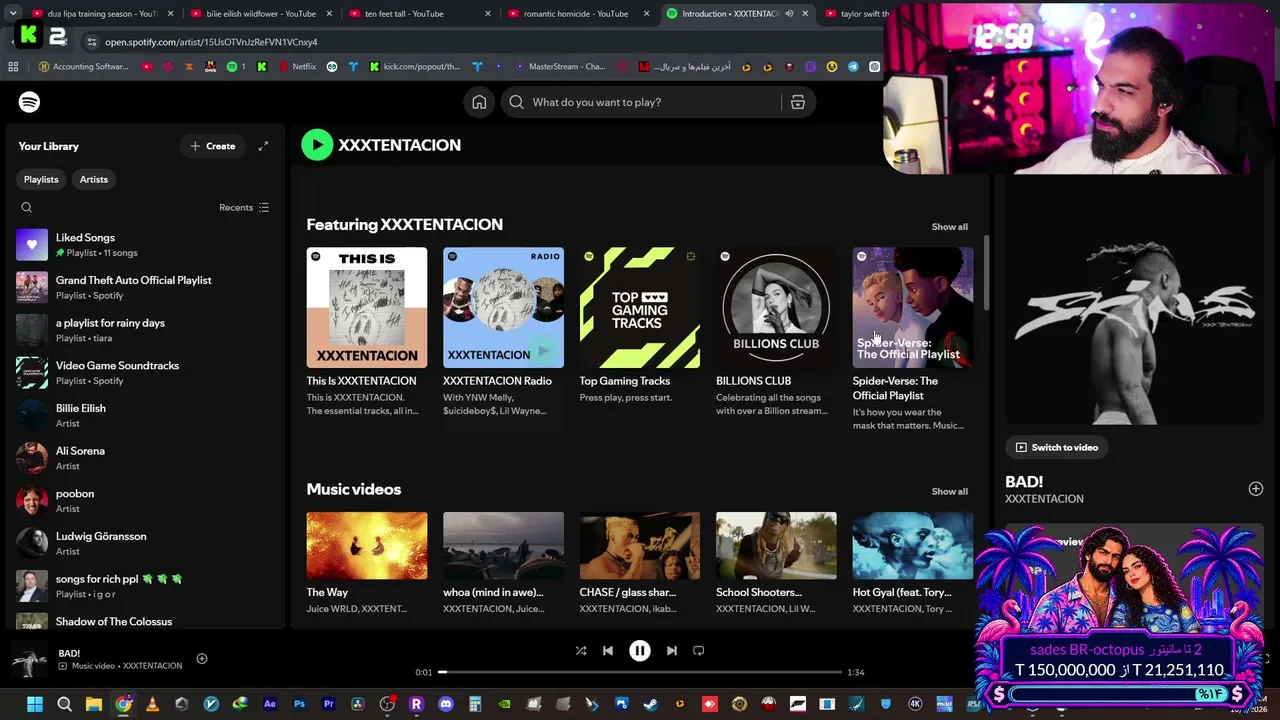Open the Browse icon in search bar
Image resolution: width=1280 pixels, height=720 pixels.
(797, 102)
